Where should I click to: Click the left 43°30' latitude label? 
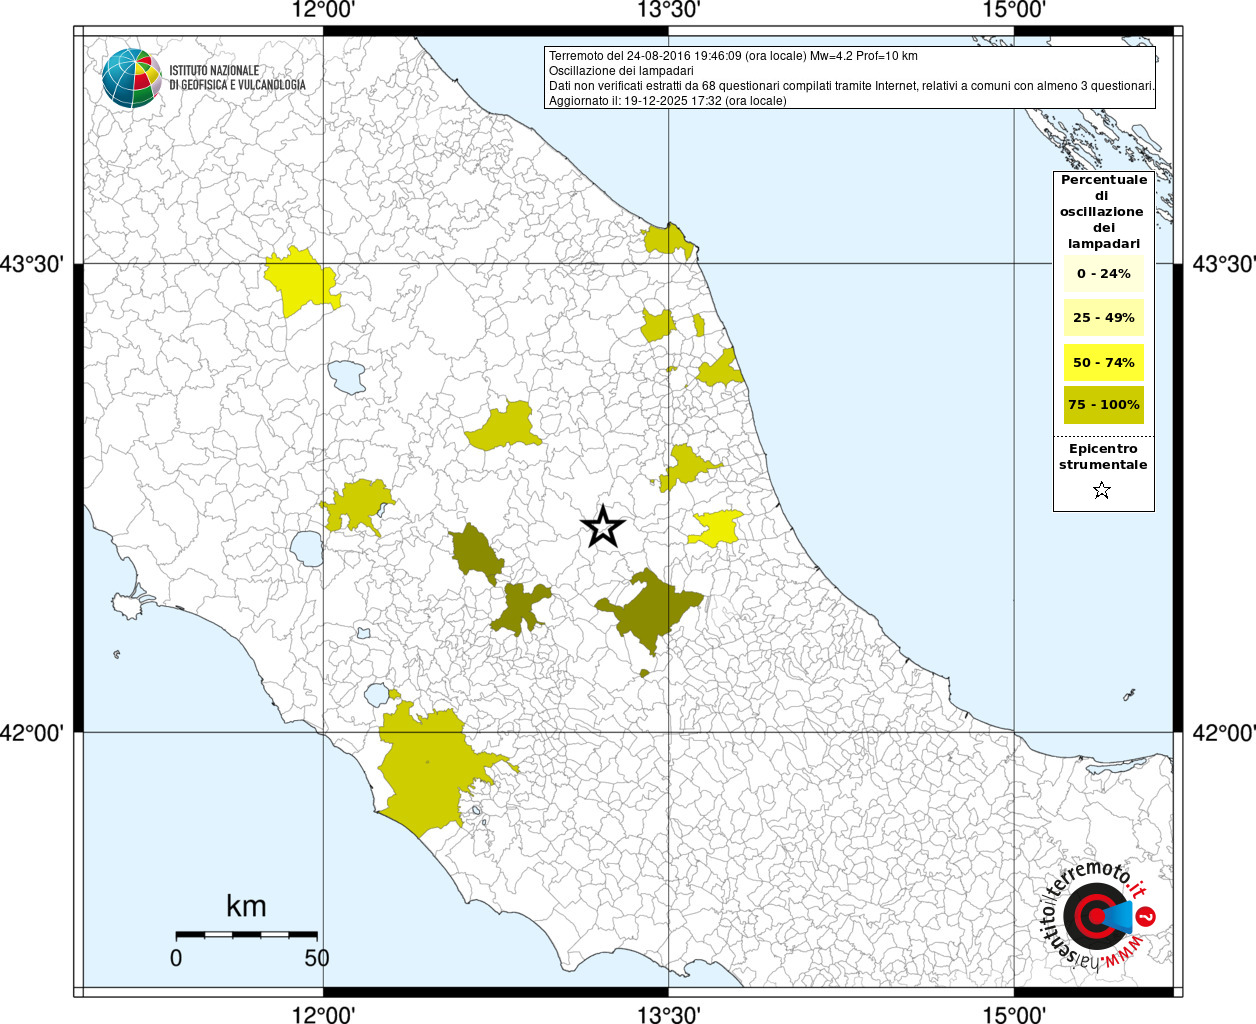coord(32,264)
